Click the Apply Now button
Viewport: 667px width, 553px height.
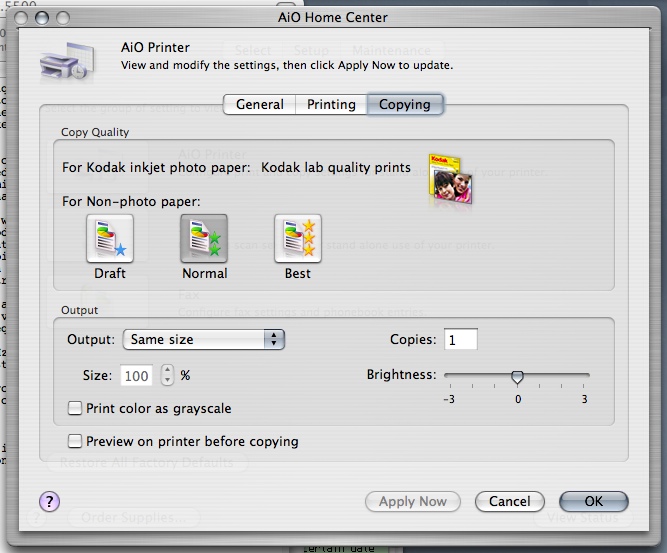(x=412, y=501)
